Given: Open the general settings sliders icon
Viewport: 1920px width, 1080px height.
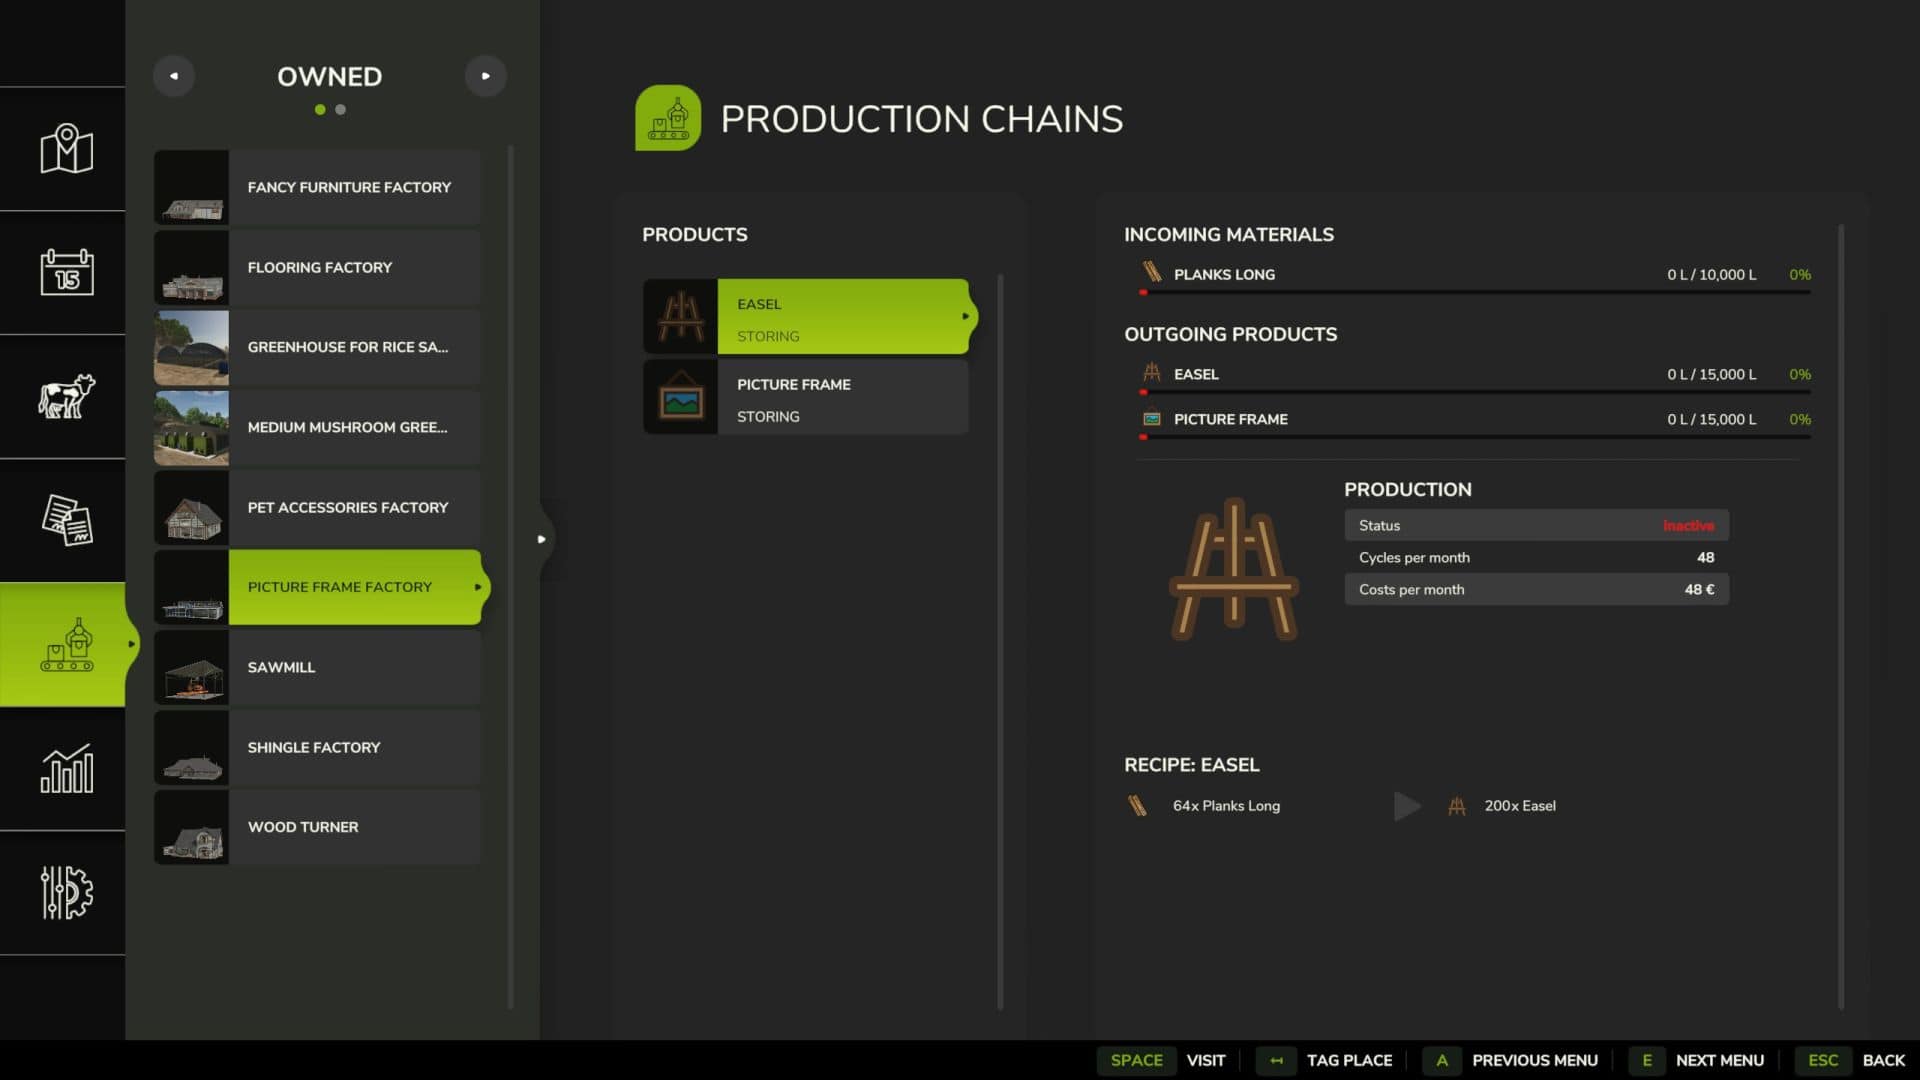Looking at the screenshot, I should tap(66, 892).
